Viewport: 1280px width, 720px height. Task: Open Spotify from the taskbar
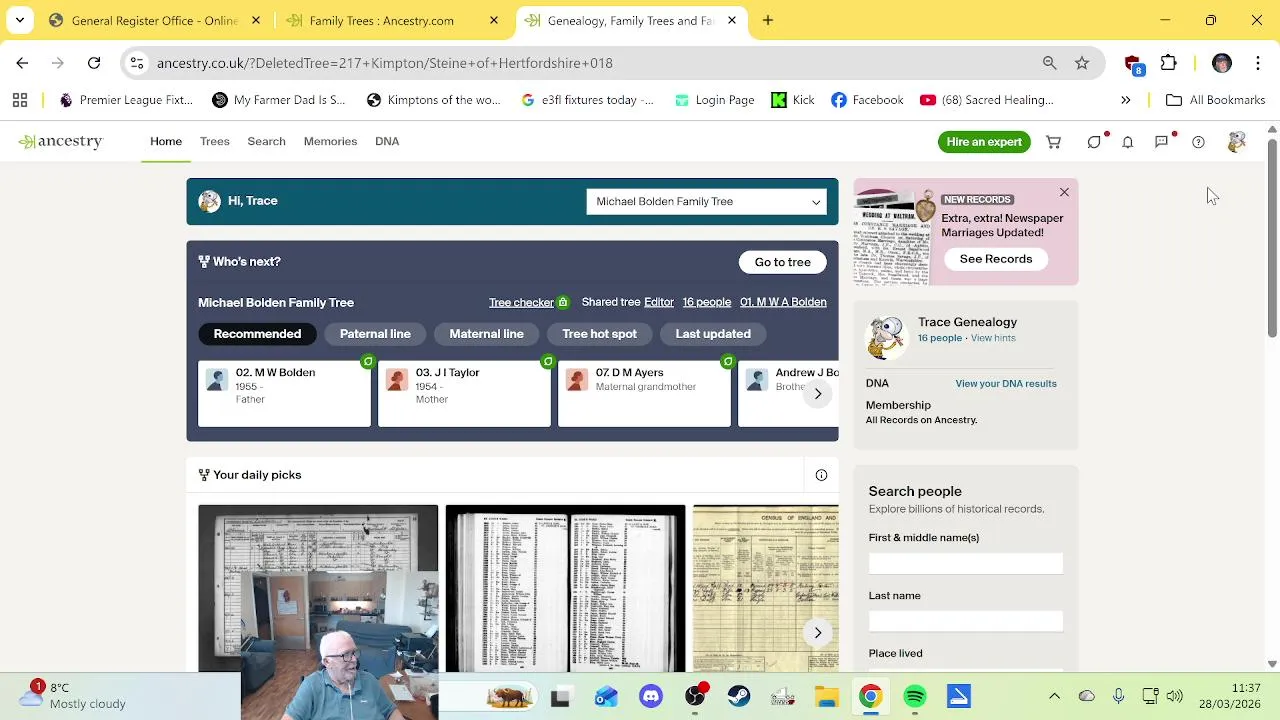(x=915, y=696)
